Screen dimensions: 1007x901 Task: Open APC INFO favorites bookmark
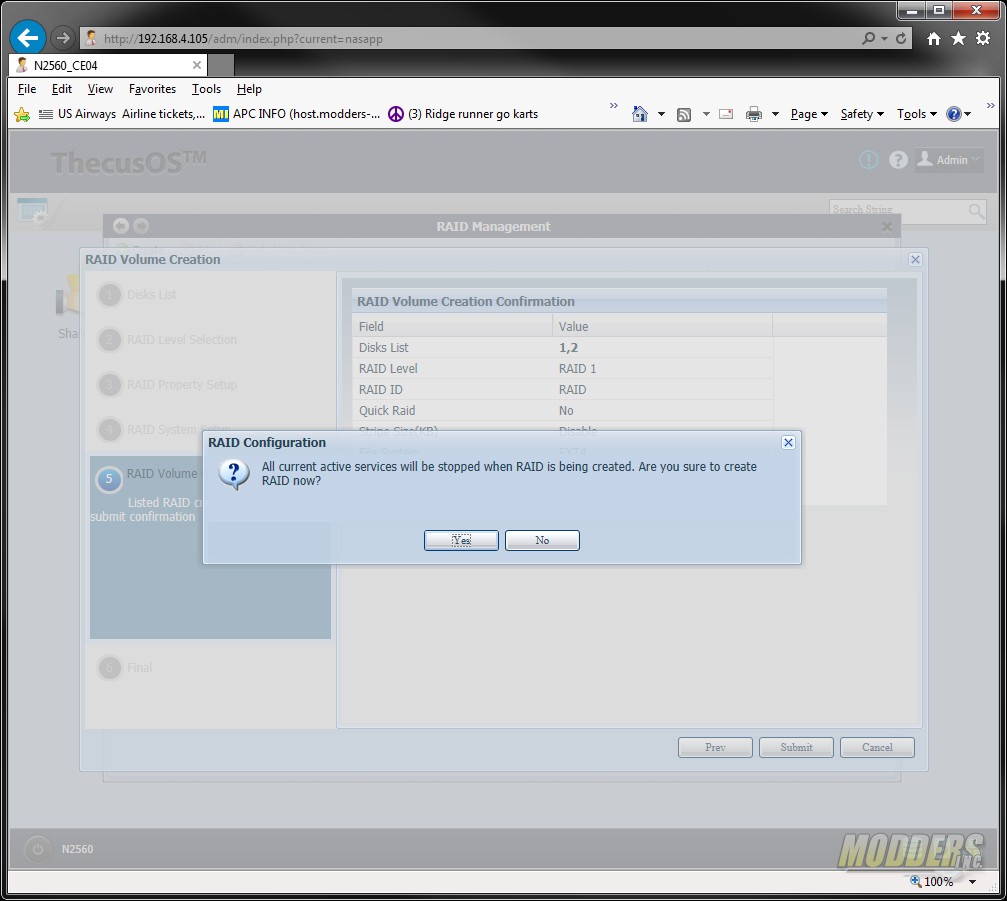click(297, 114)
